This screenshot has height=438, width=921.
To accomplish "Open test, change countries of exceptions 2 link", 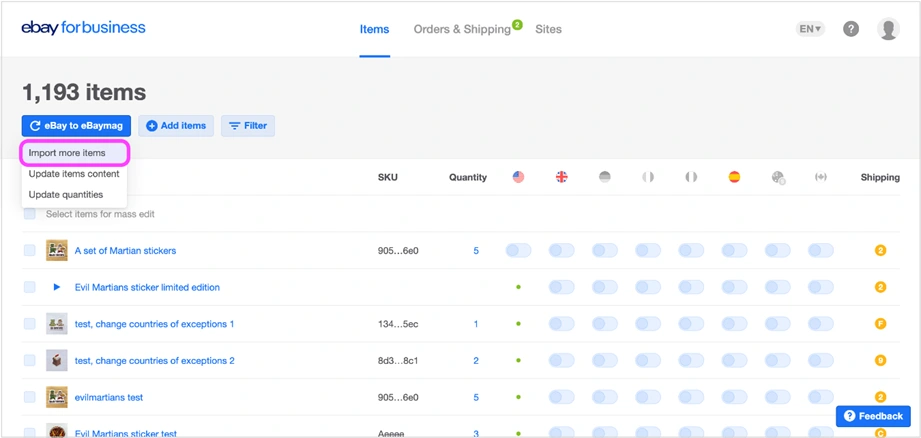I will tap(154, 360).
